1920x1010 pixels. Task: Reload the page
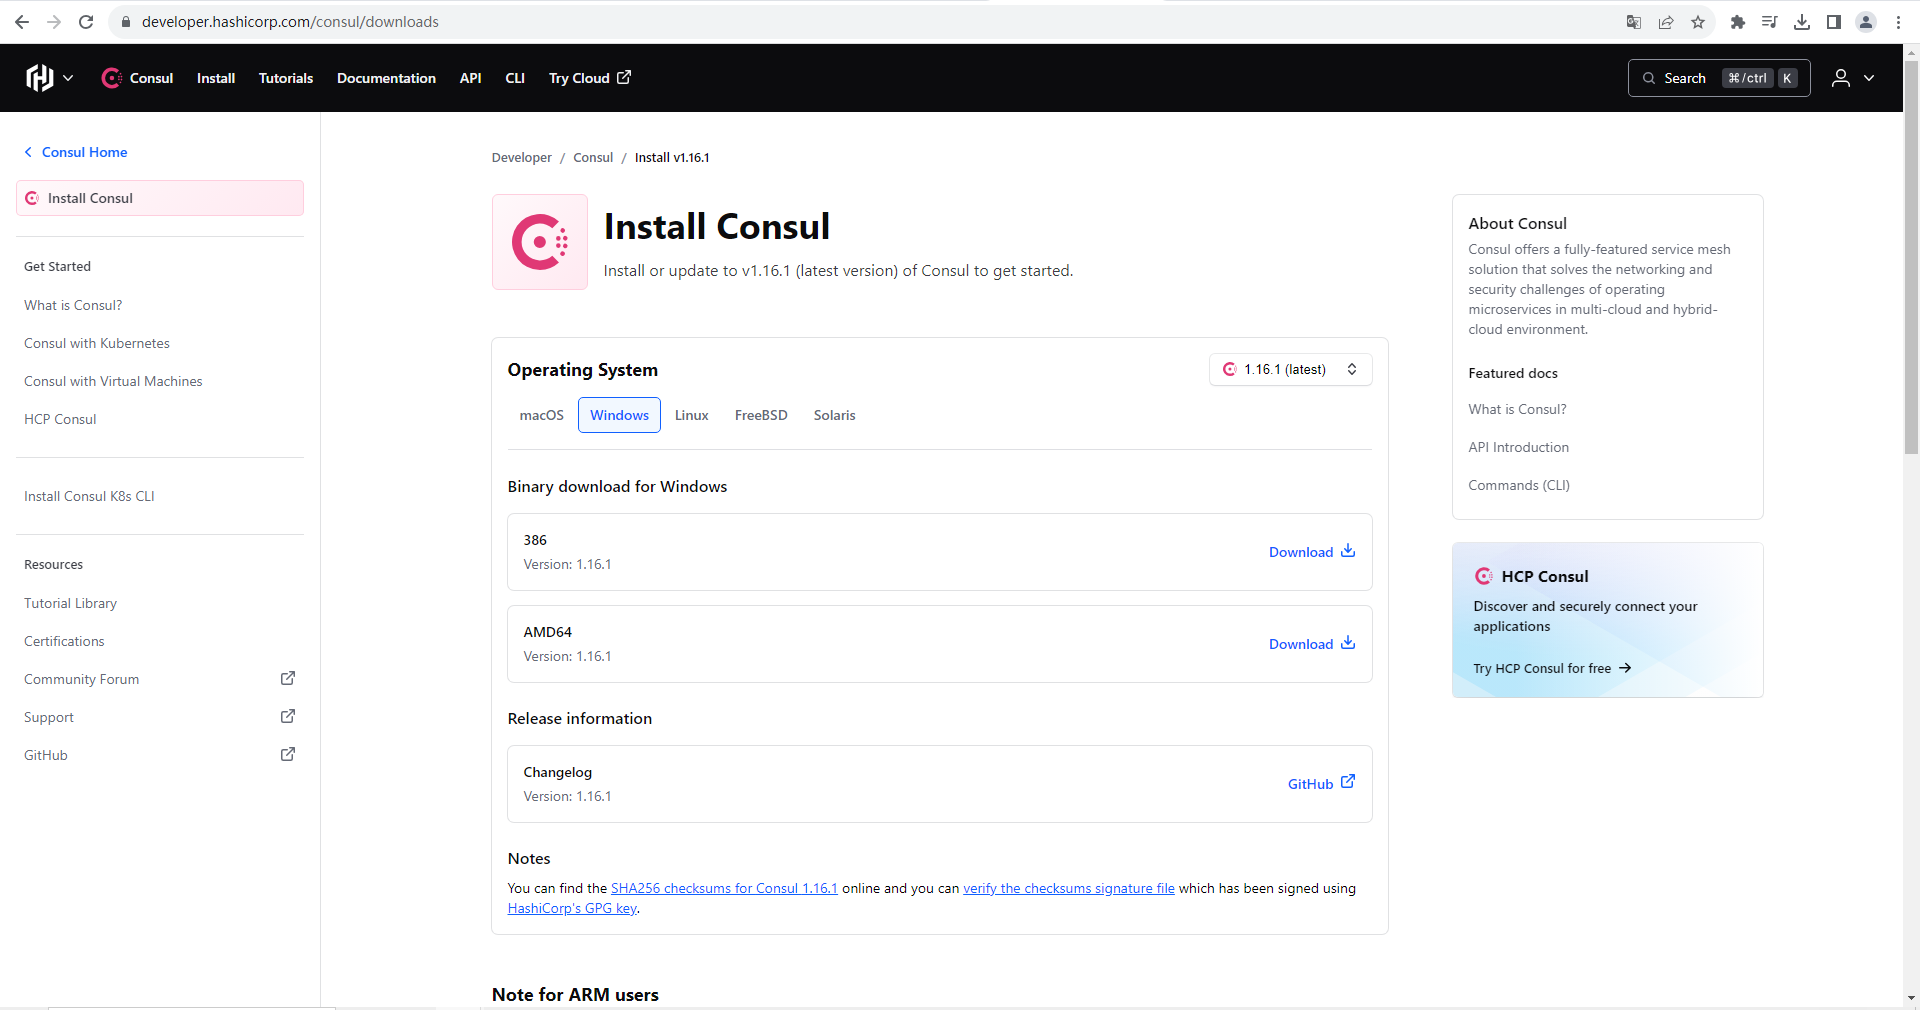86,22
